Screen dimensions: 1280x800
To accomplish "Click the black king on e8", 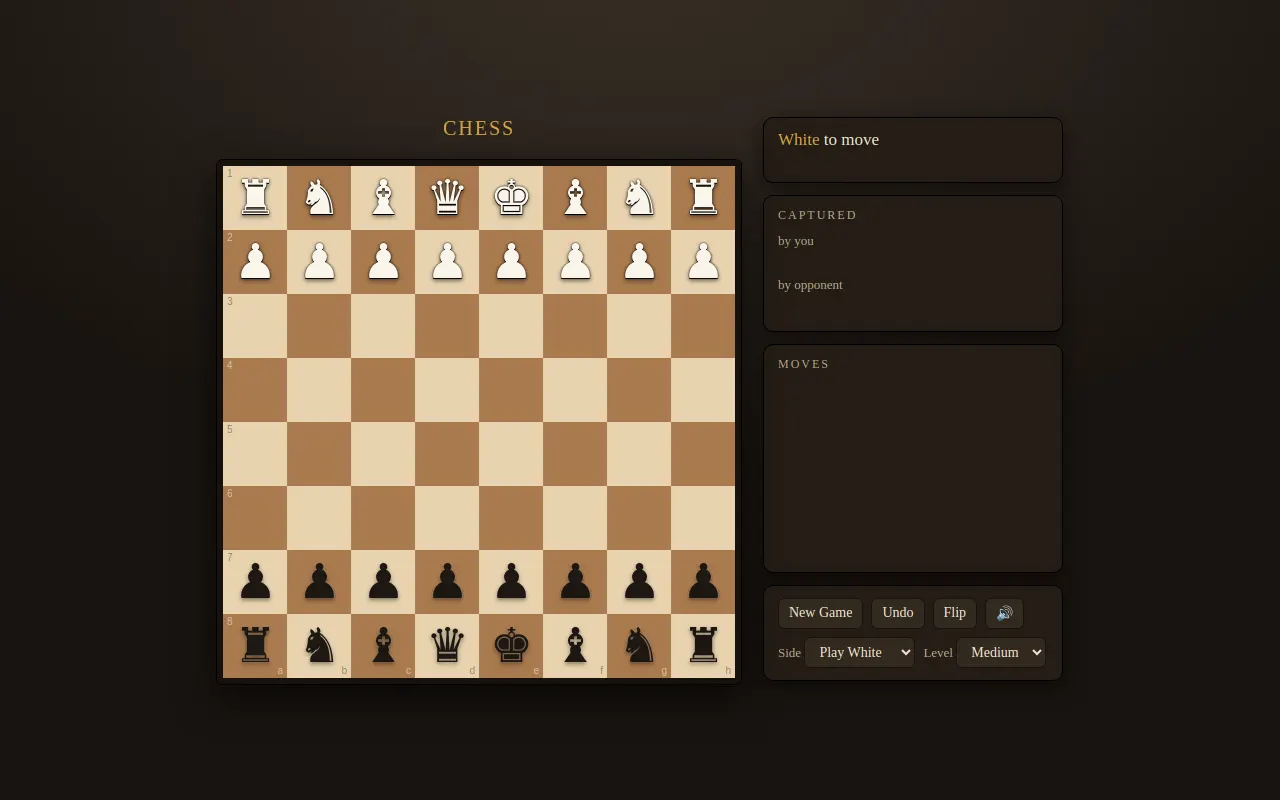I will [x=511, y=646].
